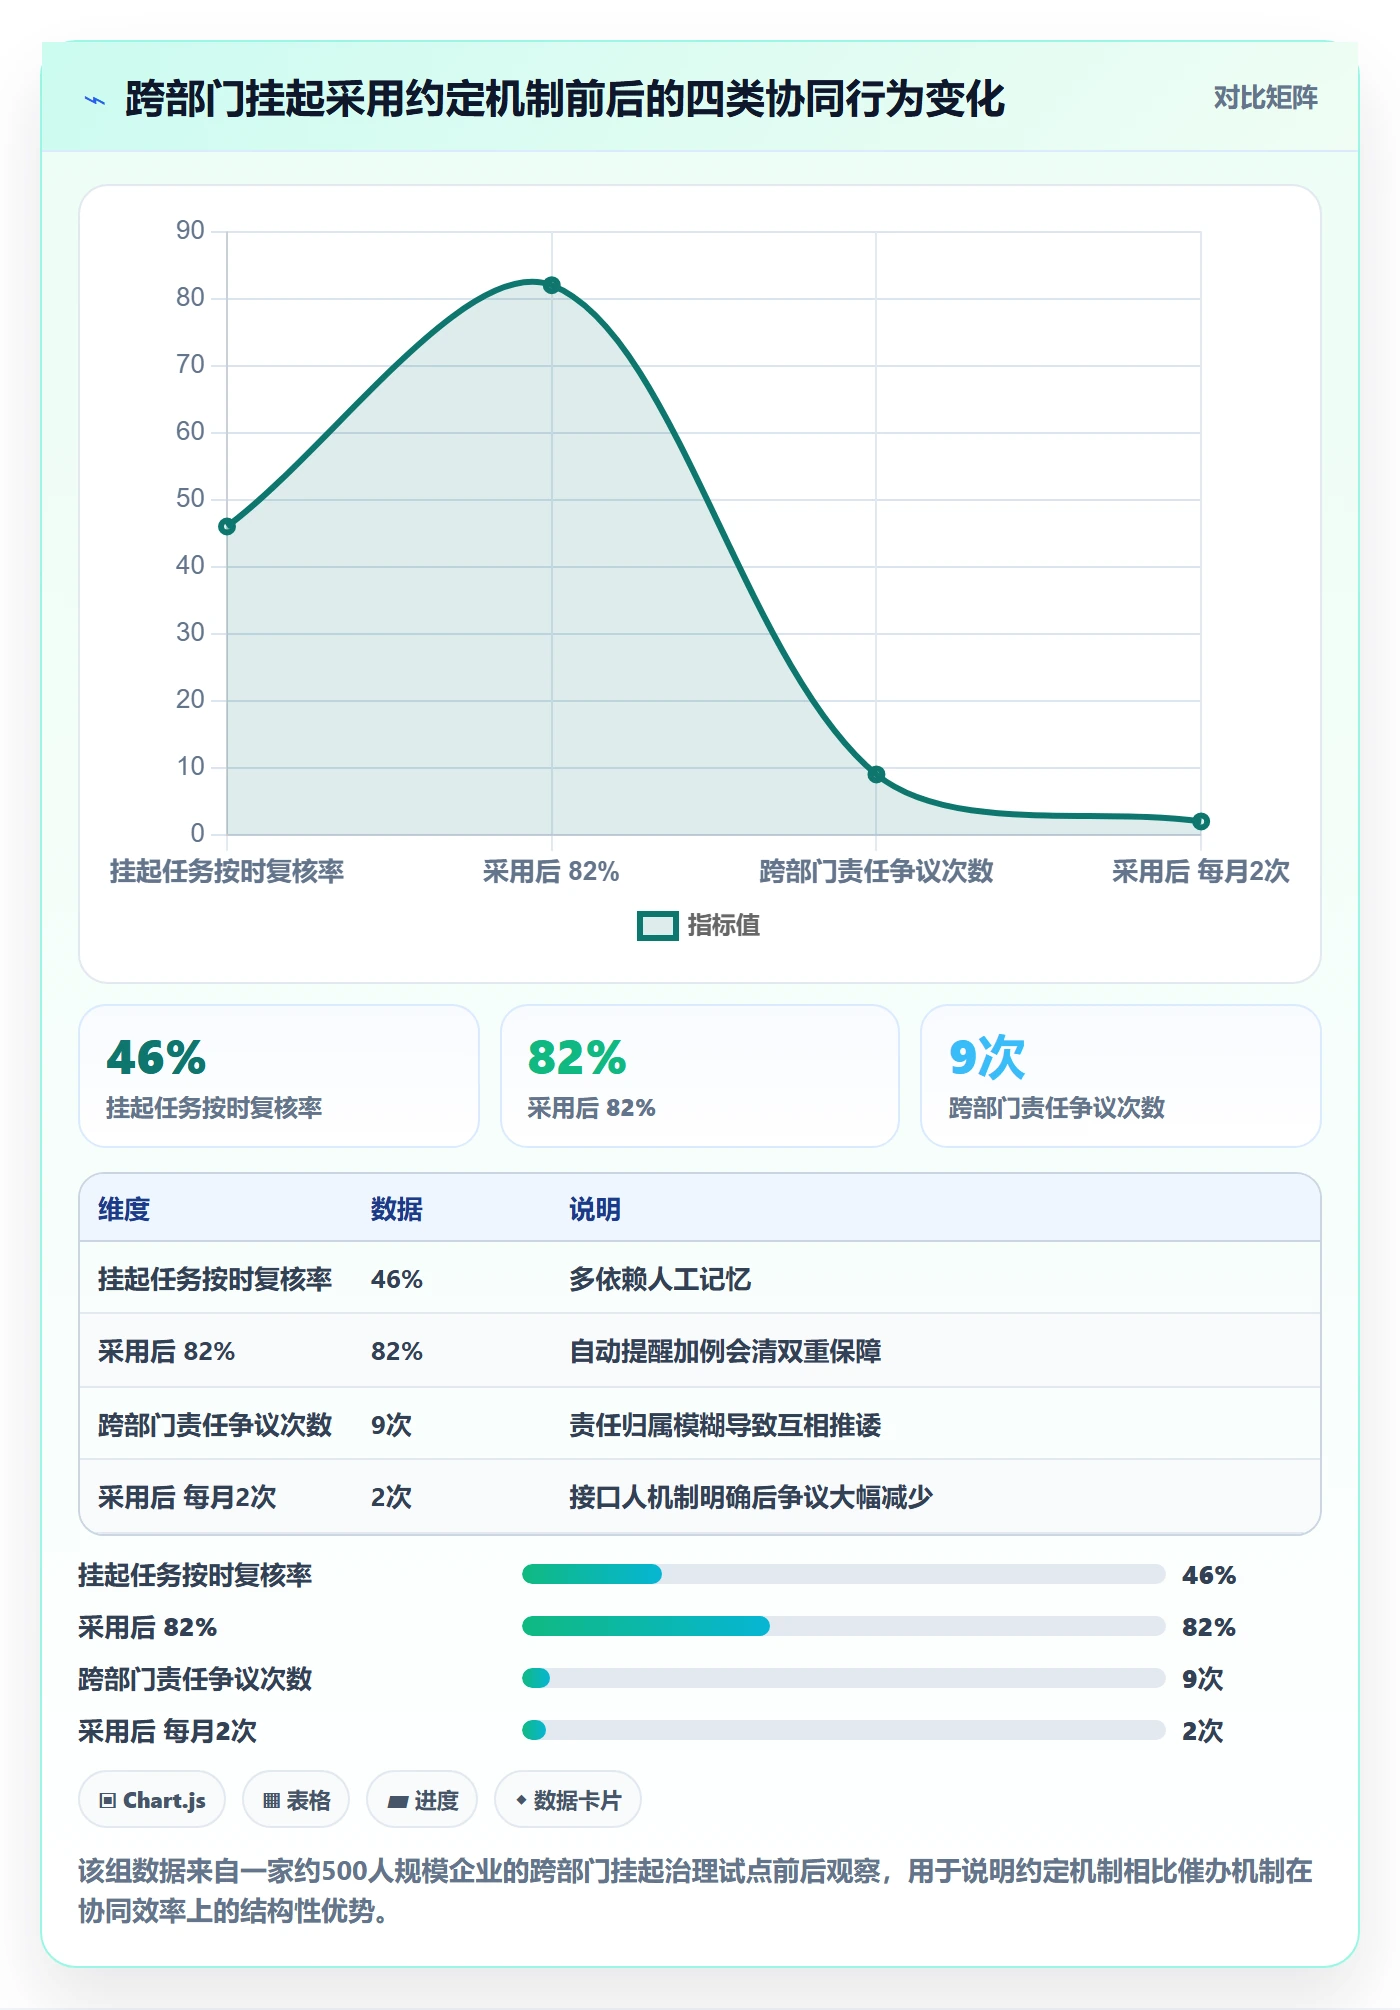Select the data point at value 9
Screen dimensions: 1400x2010
pyautogui.click(x=876, y=774)
